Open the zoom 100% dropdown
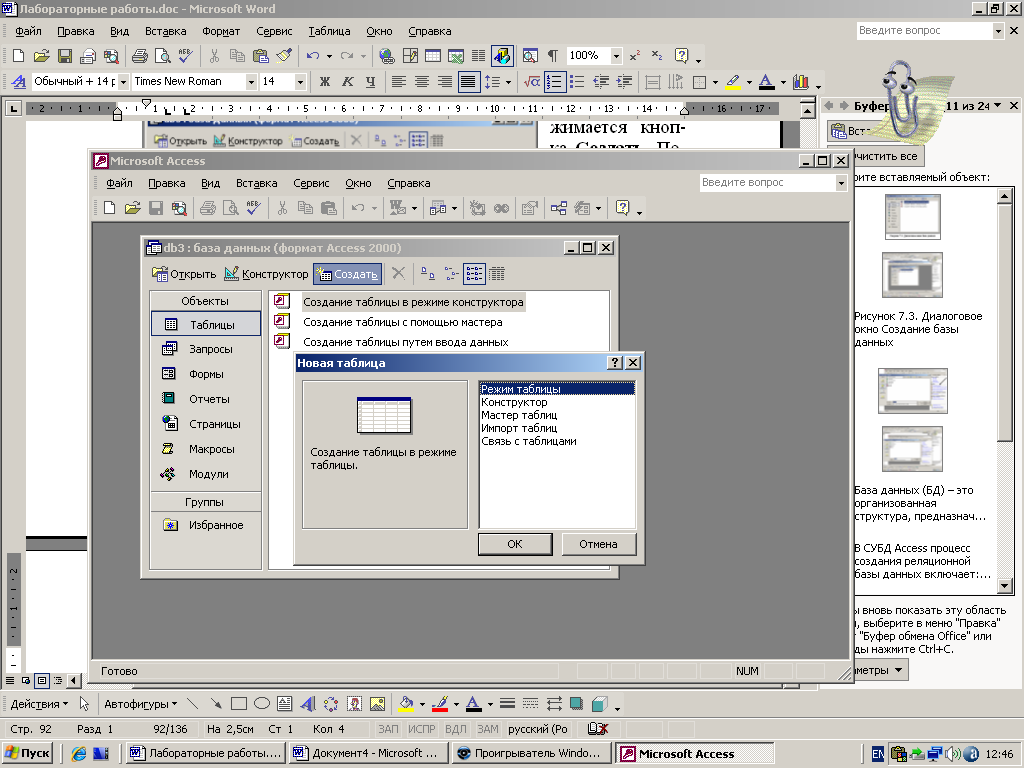Screen dimensions: 1024x768 click(x=616, y=56)
